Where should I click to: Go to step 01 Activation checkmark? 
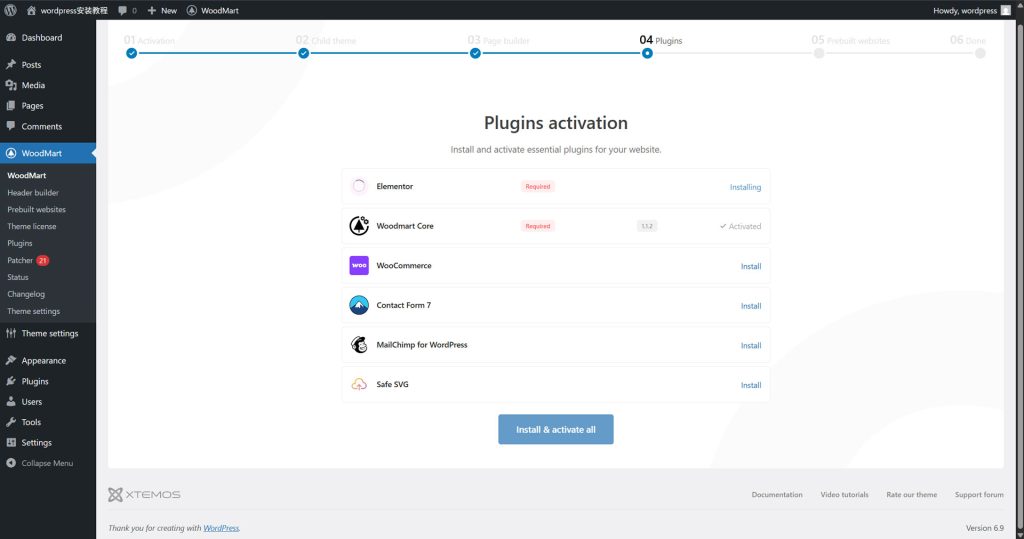[131, 53]
